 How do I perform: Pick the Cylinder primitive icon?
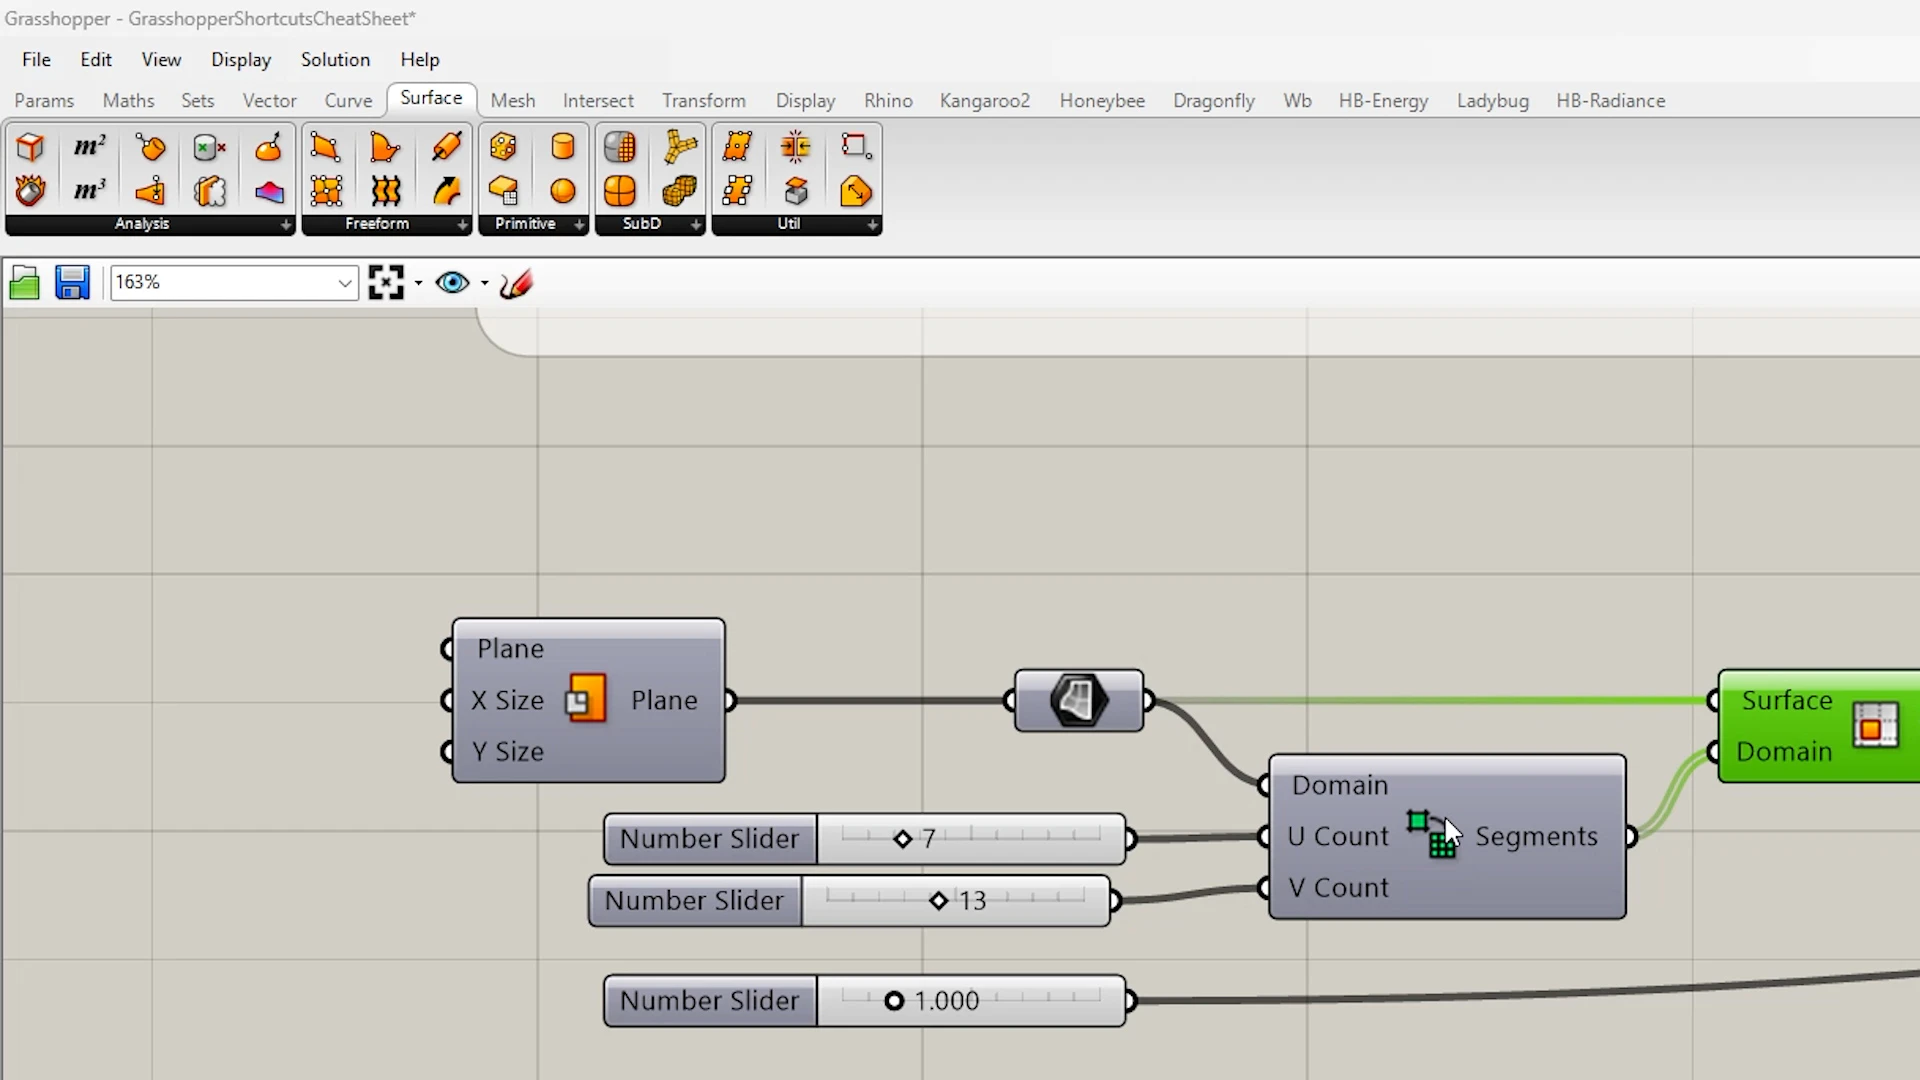(x=563, y=148)
